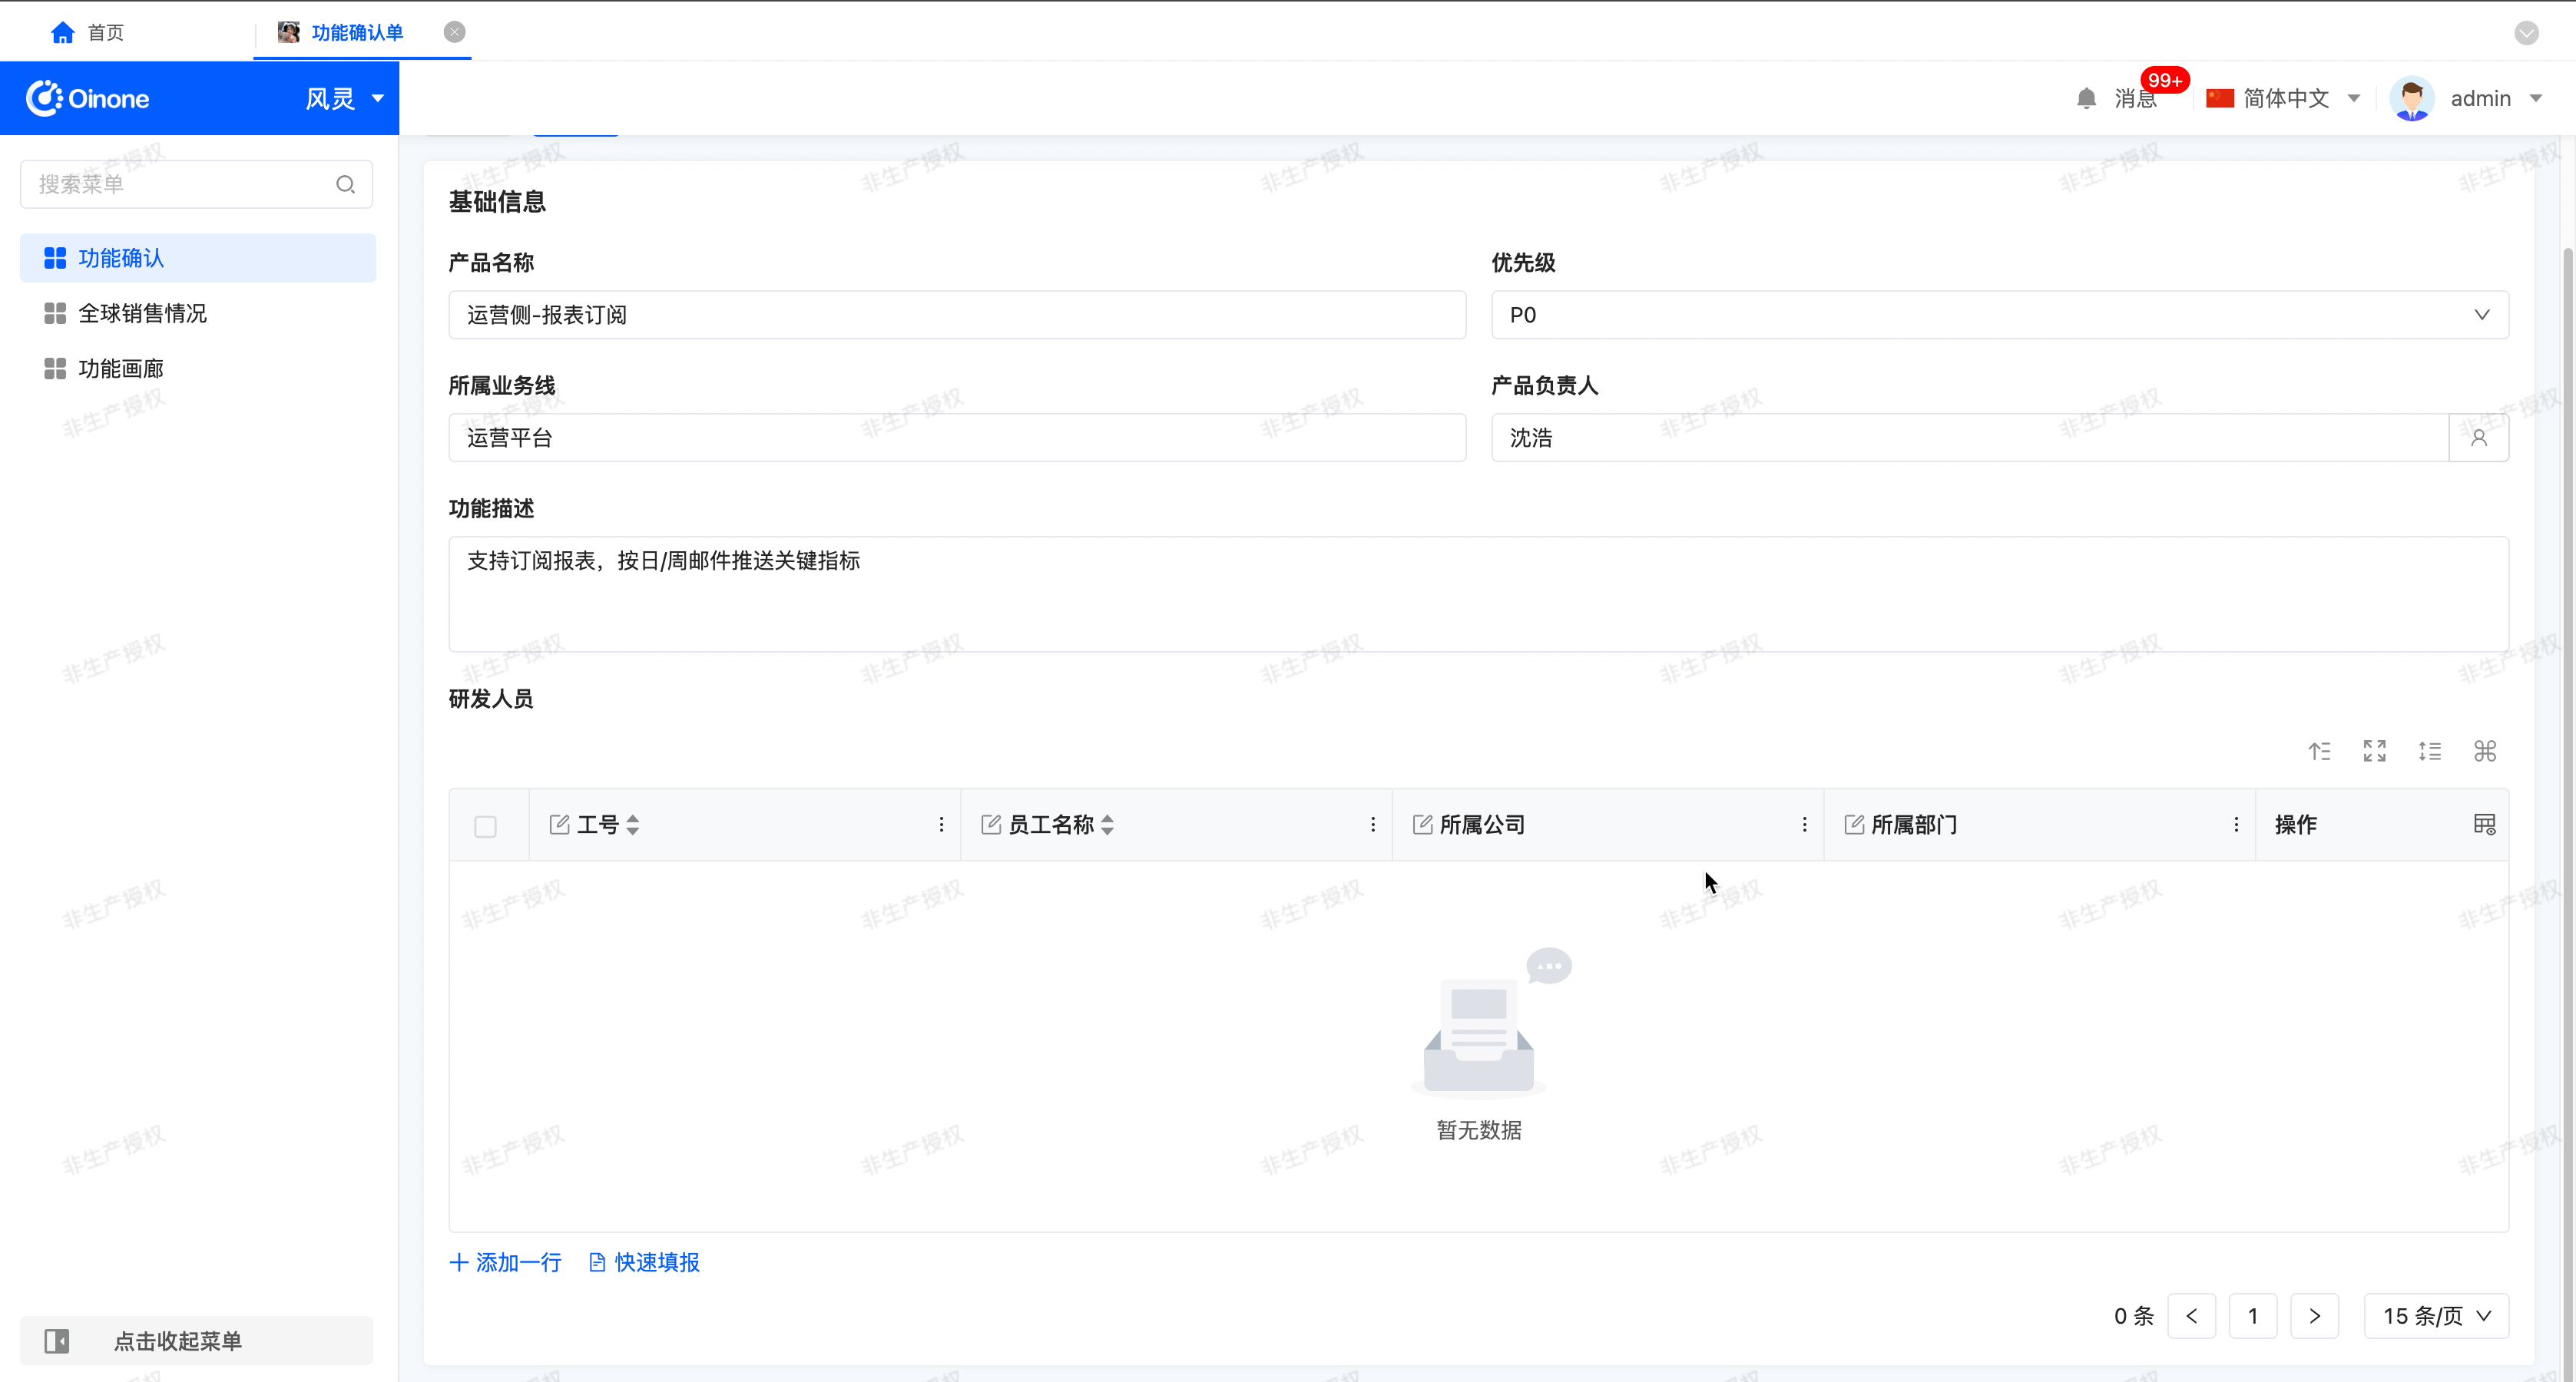This screenshot has height=1382, width=2576.
Task: Toggle sort on 工号 column
Action: 632,824
